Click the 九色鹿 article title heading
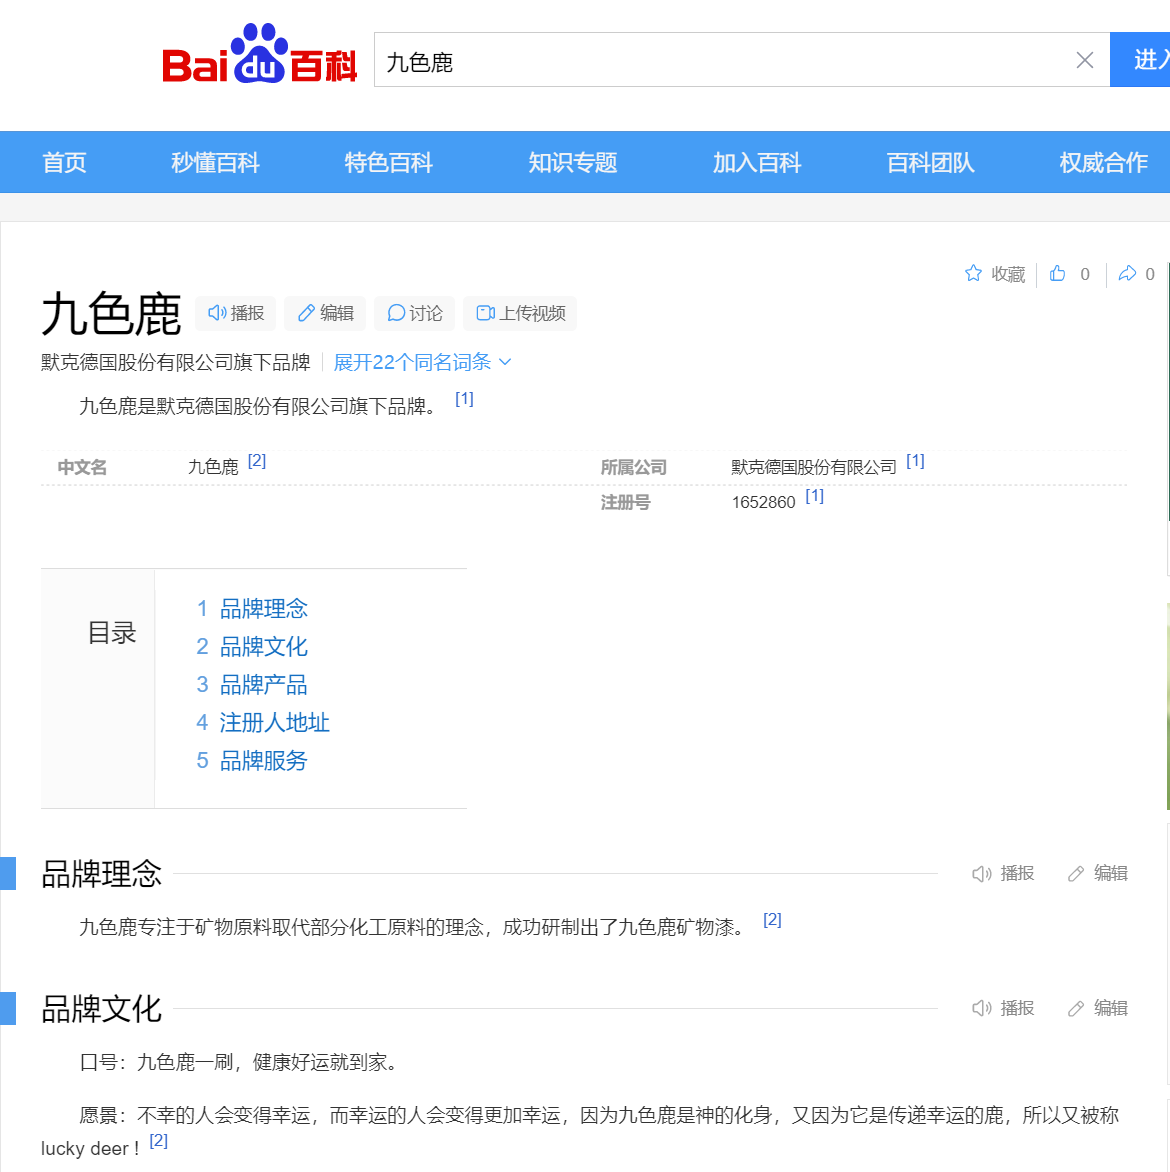 (x=111, y=314)
